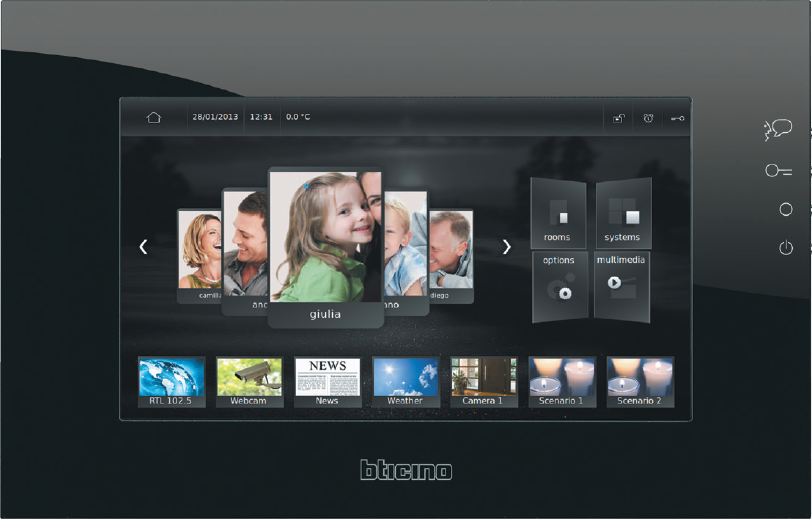Click the temperature reading 0.0 °C
Viewport: 812px width, 519px height.
coord(298,117)
